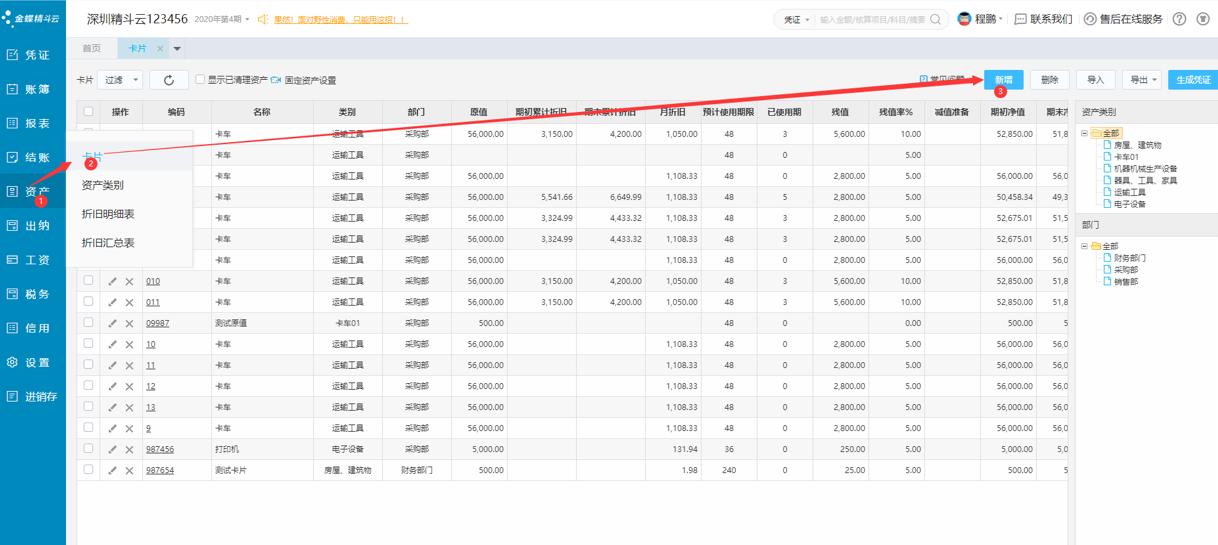Click the 联系我们 contact icon
1218x545 pixels.
pos(1020,19)
